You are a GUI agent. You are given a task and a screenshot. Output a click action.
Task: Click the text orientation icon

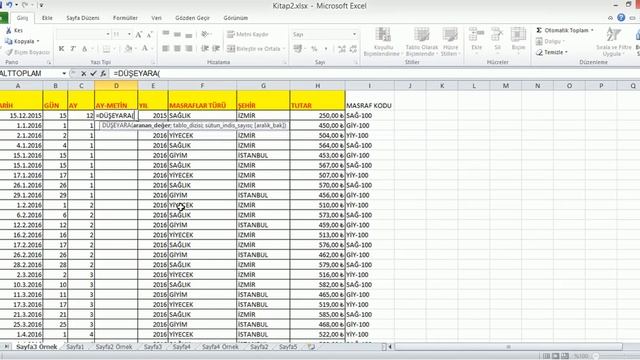(x=205, y=34)
